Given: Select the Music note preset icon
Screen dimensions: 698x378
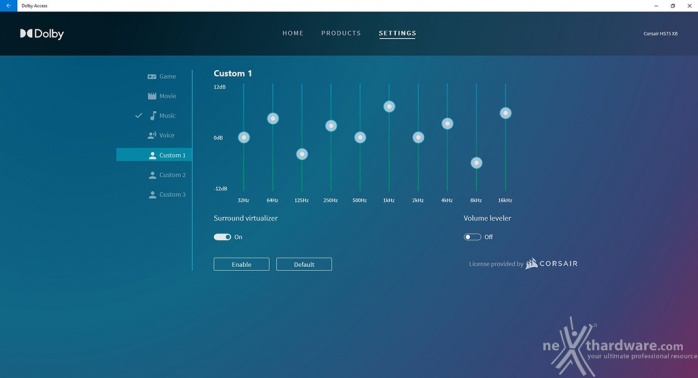Looking at the screenshot, I should point(153,116).
